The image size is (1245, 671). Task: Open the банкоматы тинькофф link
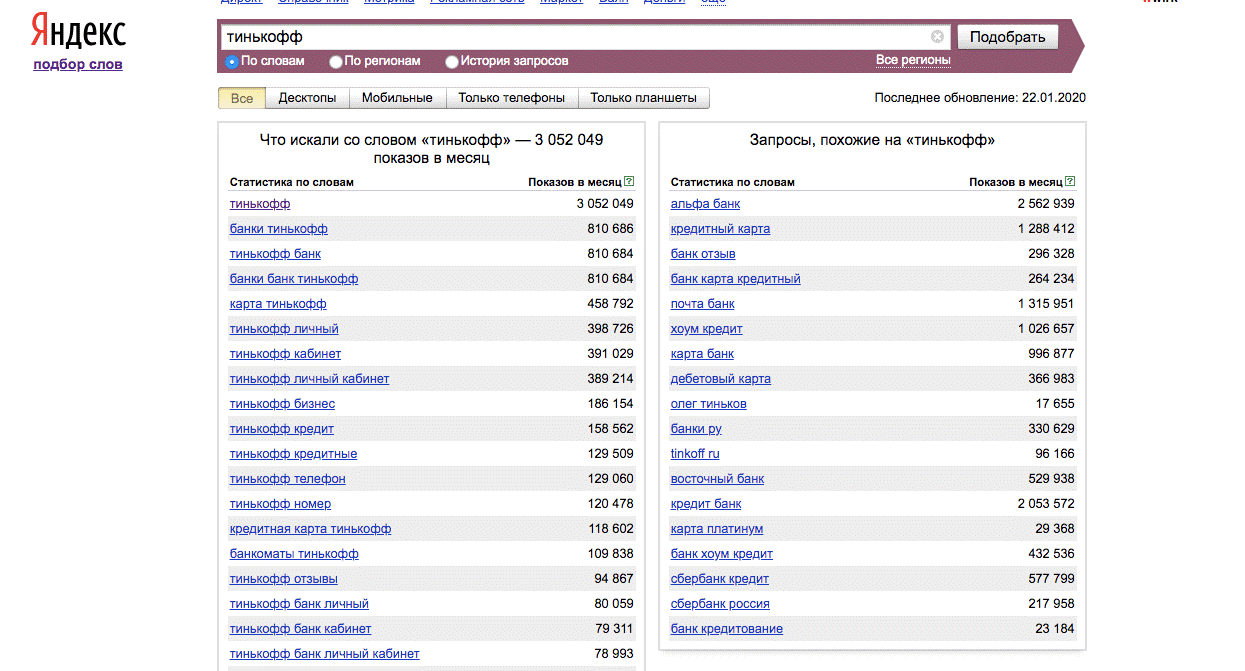294,554
